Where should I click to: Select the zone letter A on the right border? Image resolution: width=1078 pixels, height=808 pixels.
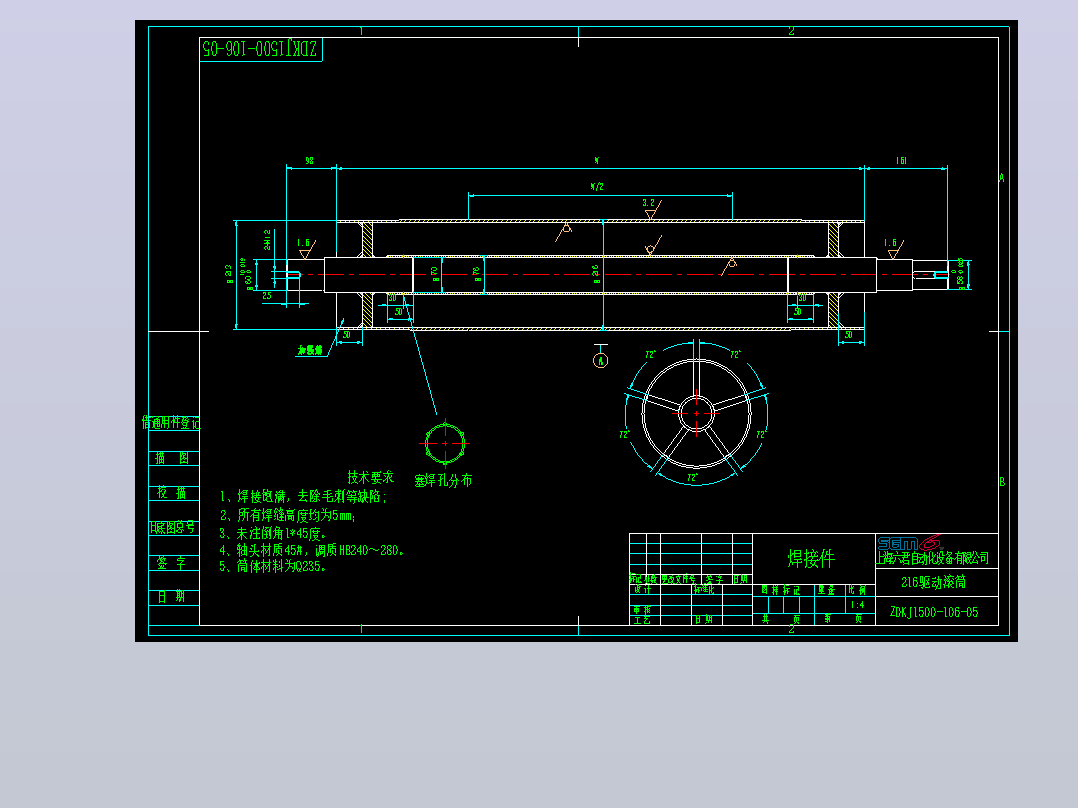pyautogui.click(x=1002, y=177)
